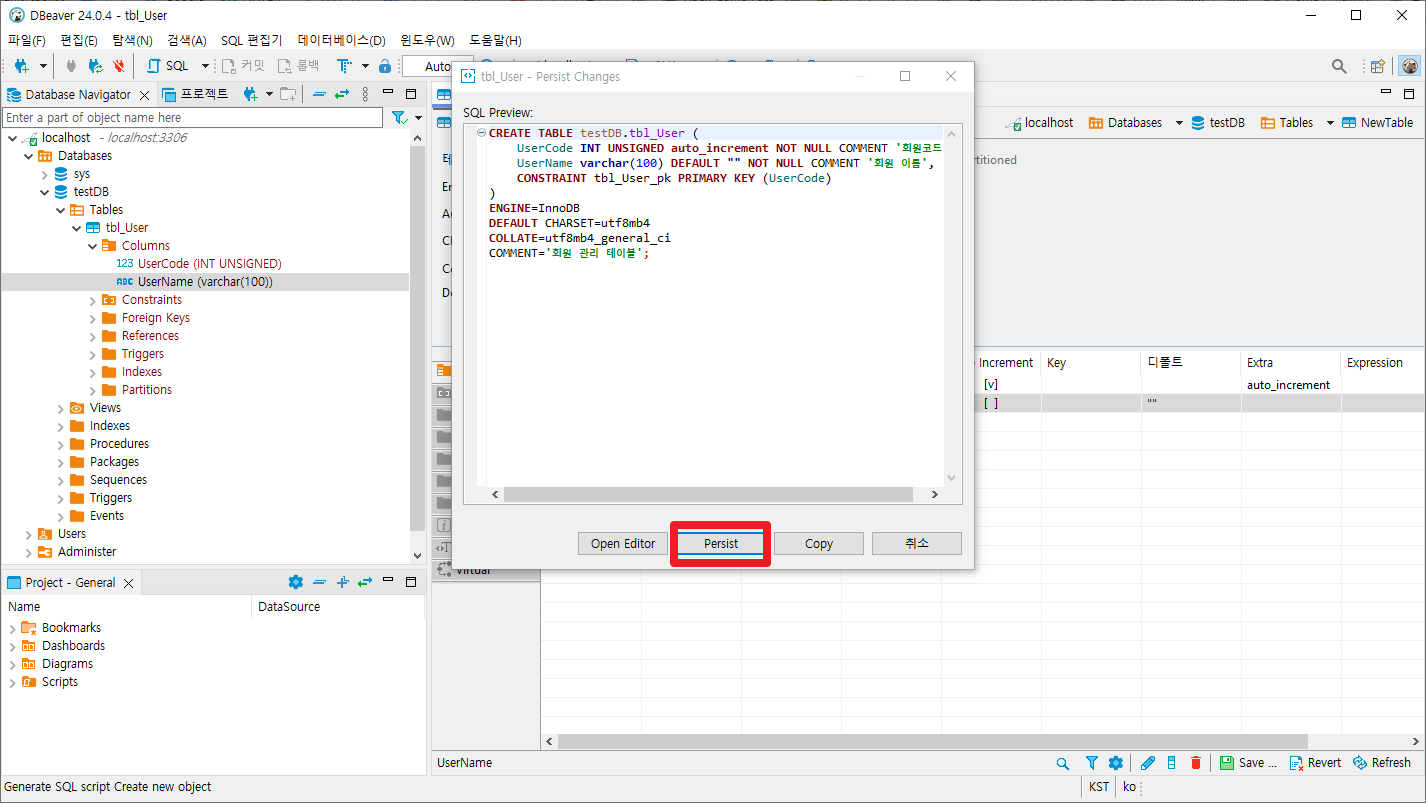This screenshot has width=1426, height=803.
Task: Click the Database Navigator vertical scrollbar
Action: (417, 338)
